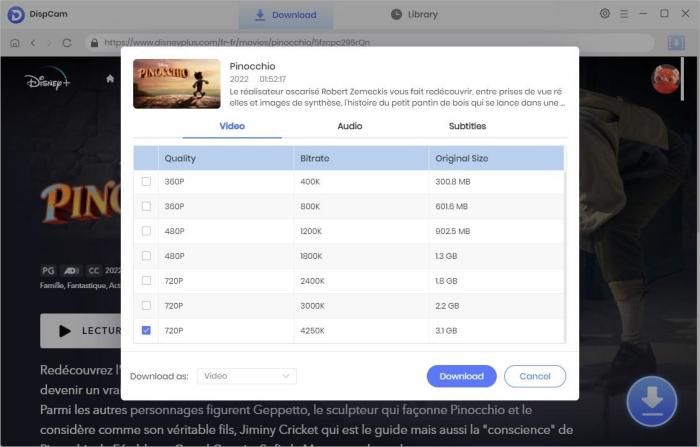The width and height of the screenshot is (700, 447).
Task: Reload the page with refresh icon
Action: click(x=67, y=43)
